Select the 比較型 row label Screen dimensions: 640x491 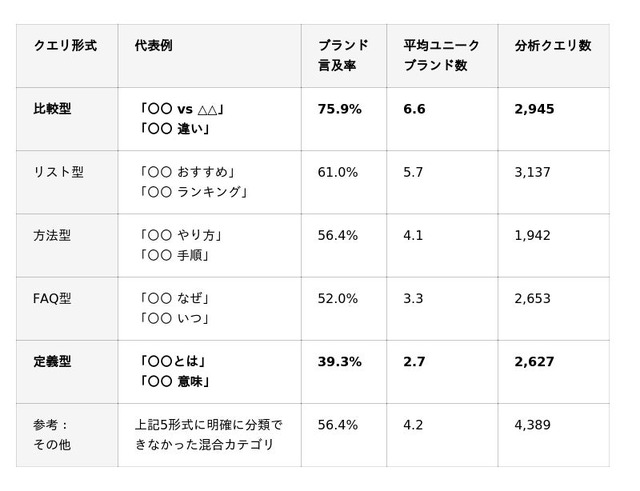click(x=52, y=109)
